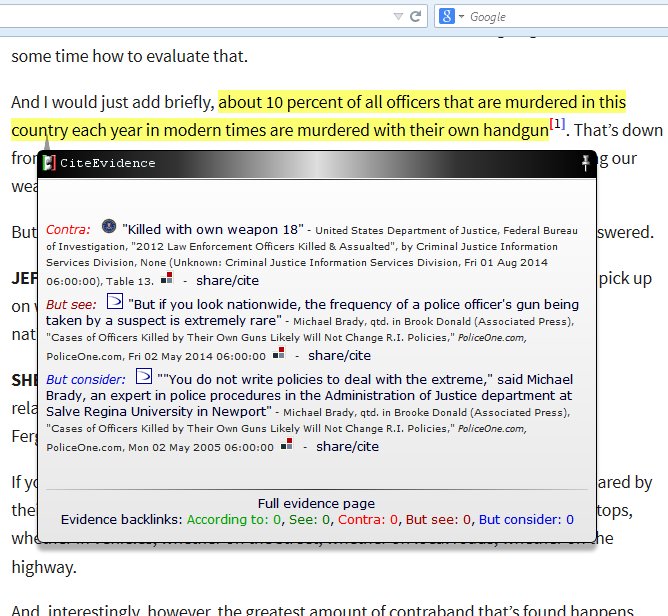Click the quote about gun being taken by suspect
The image size is (668, 616).
tap(312, 312)
